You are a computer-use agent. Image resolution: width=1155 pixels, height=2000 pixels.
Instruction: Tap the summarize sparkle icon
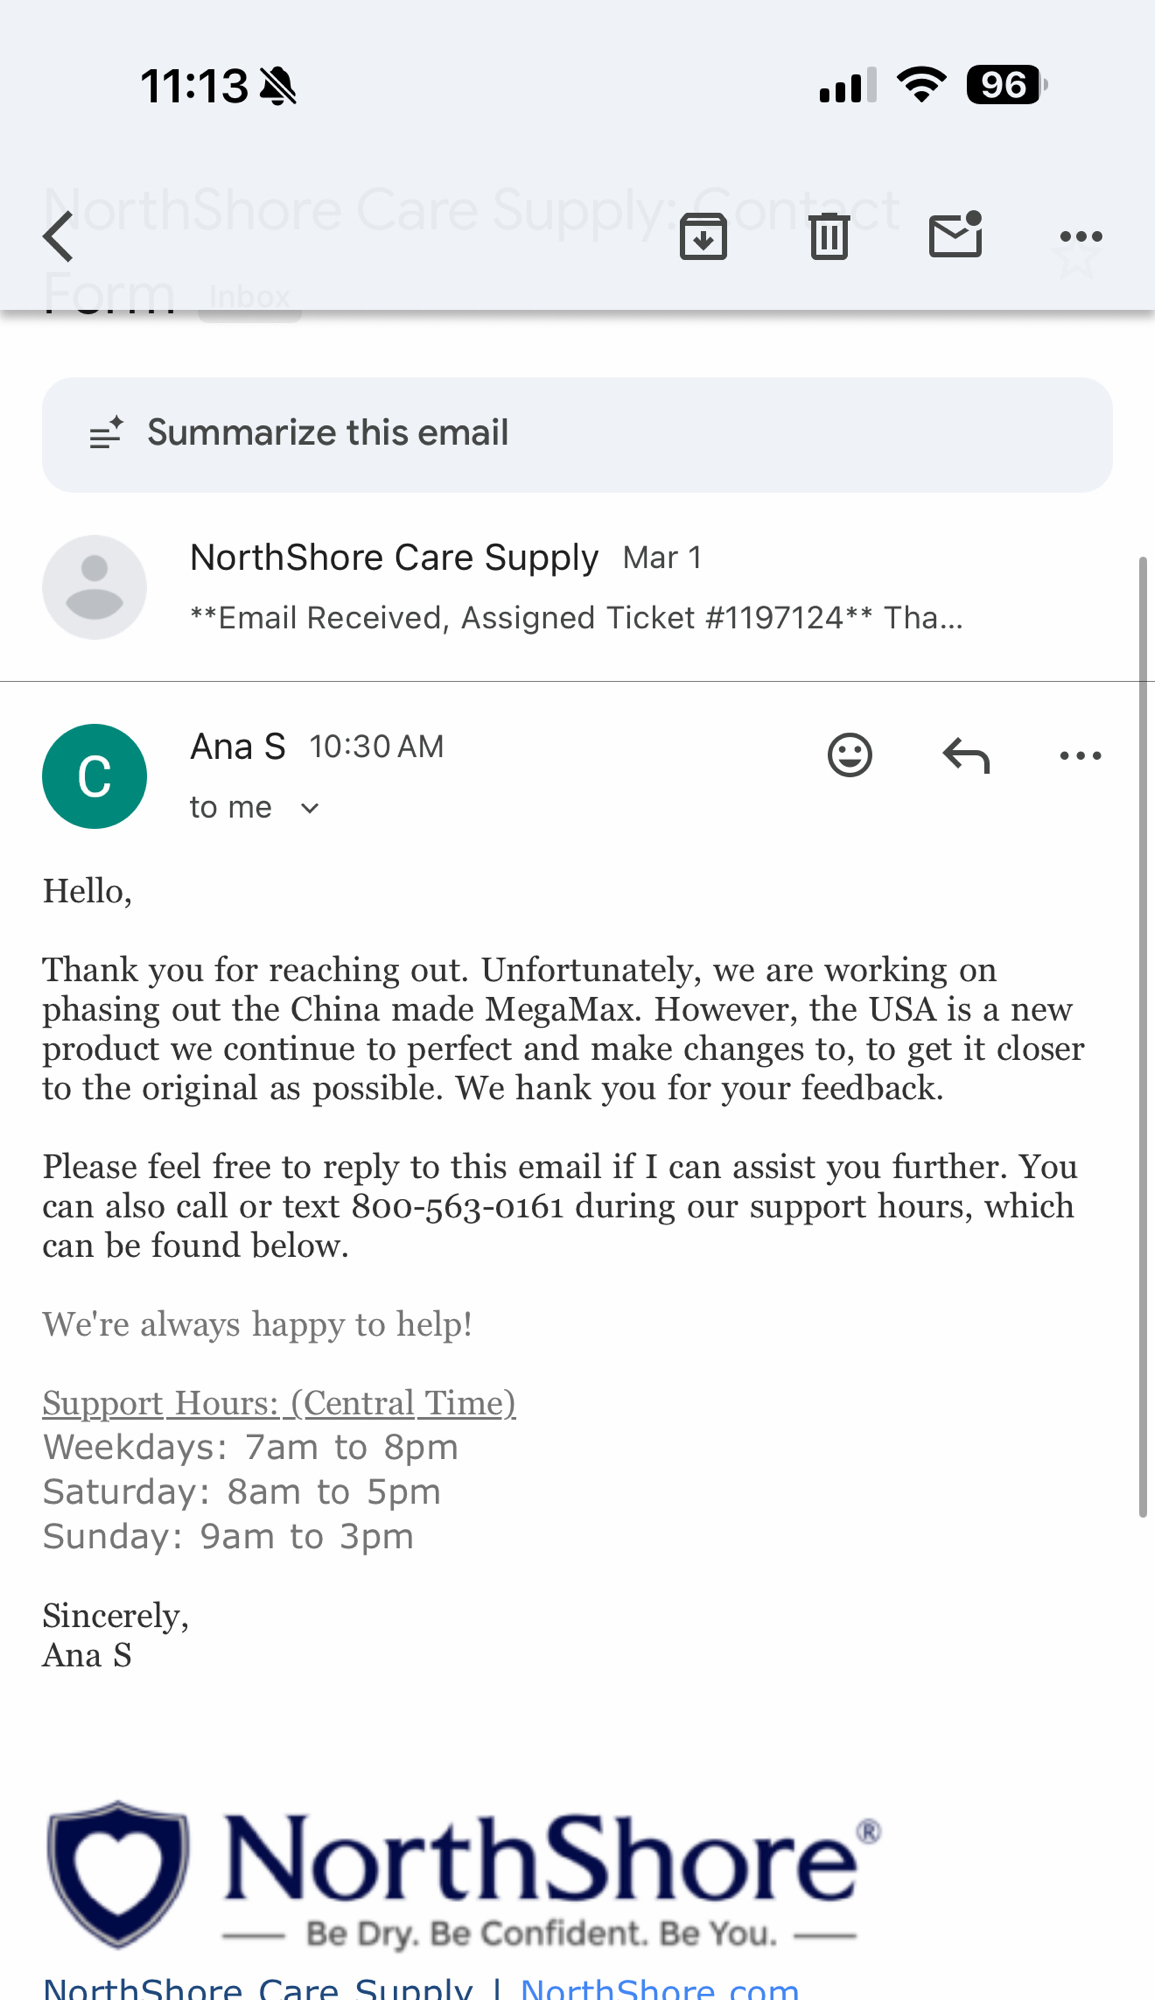[106, 433]
